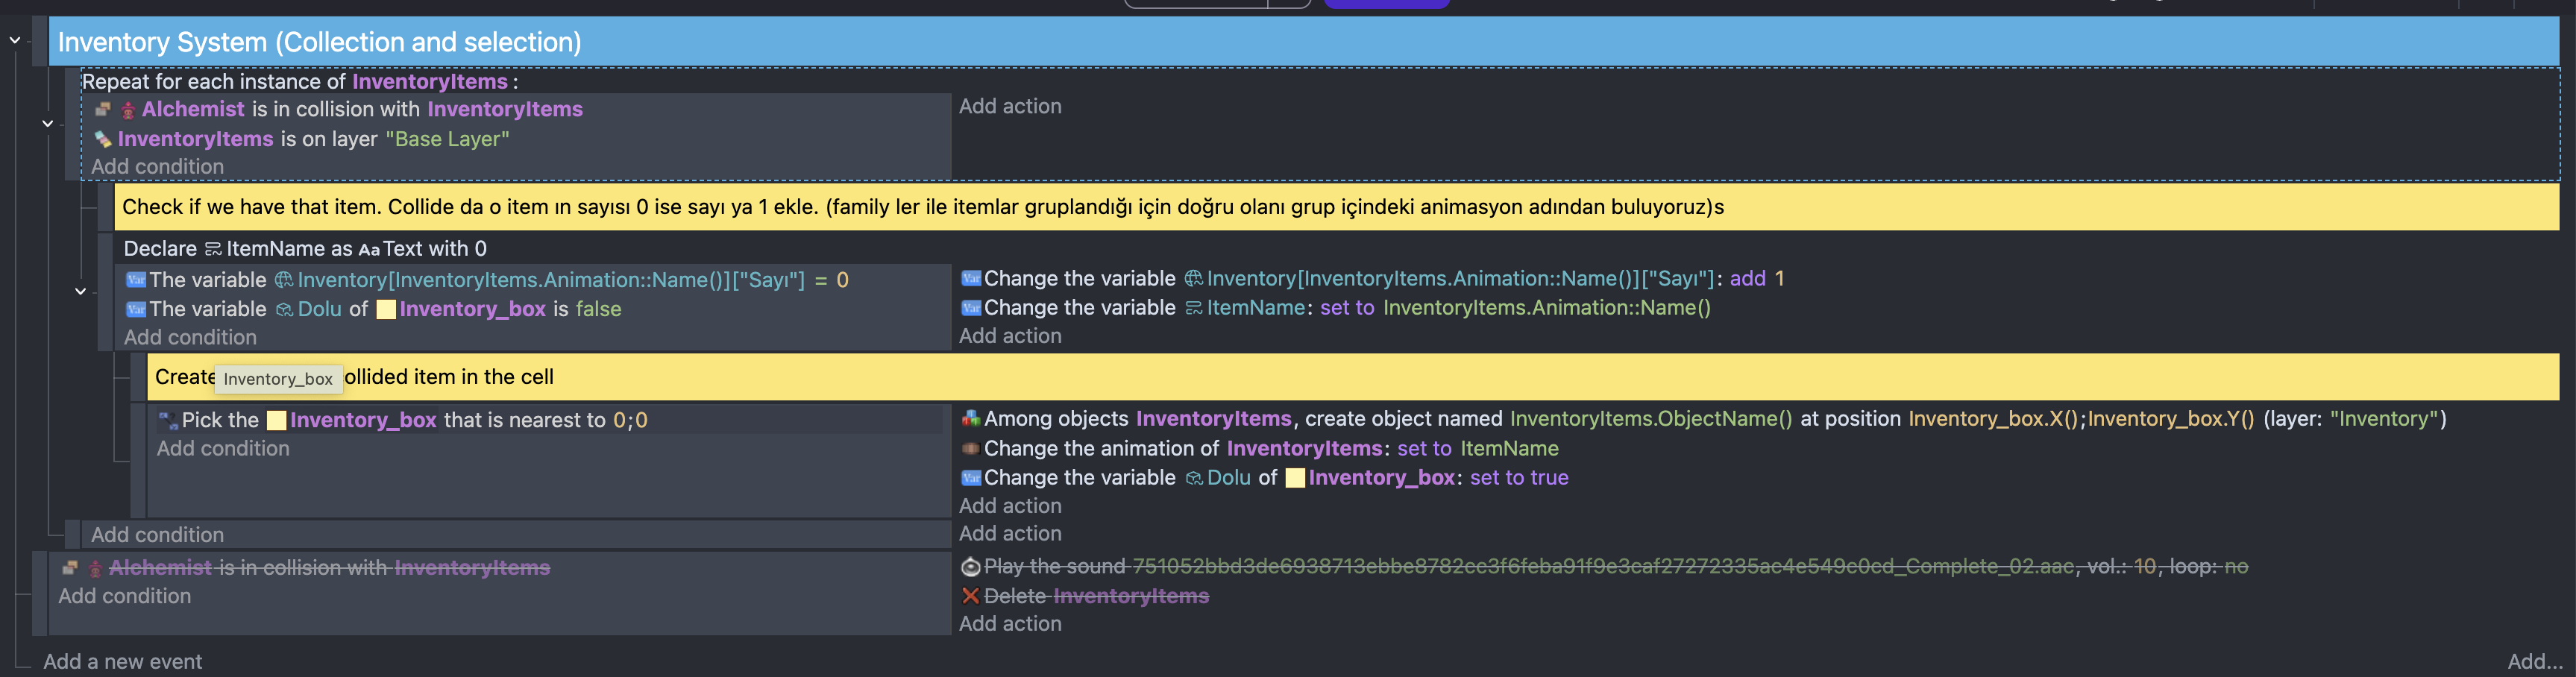This screenshot has height=677, width=2576.
Task: Click the layer icon before 'InventoryItems is on layer'
Action: 102,139
